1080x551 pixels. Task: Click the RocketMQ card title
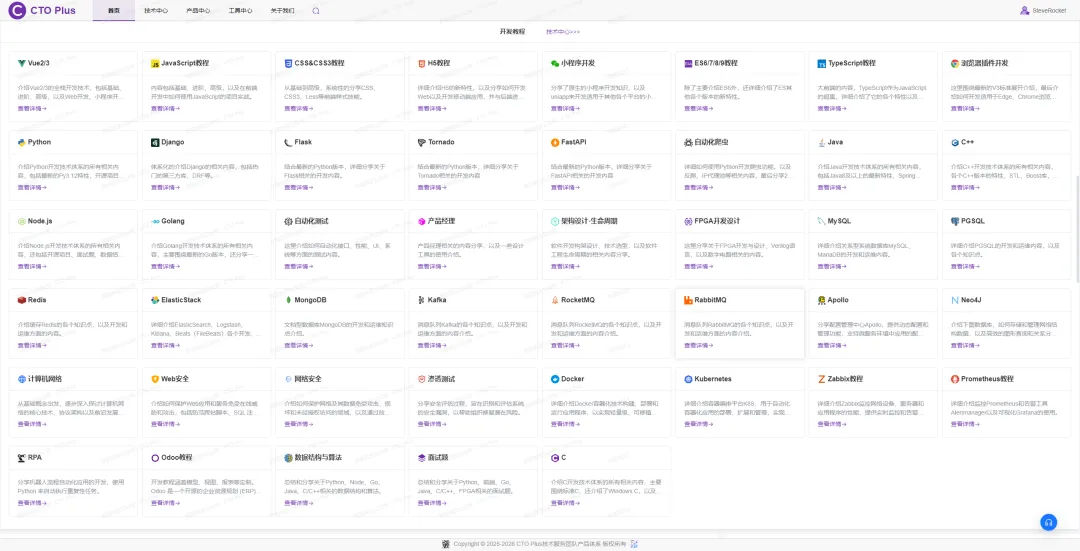click(x=577, y=300)
